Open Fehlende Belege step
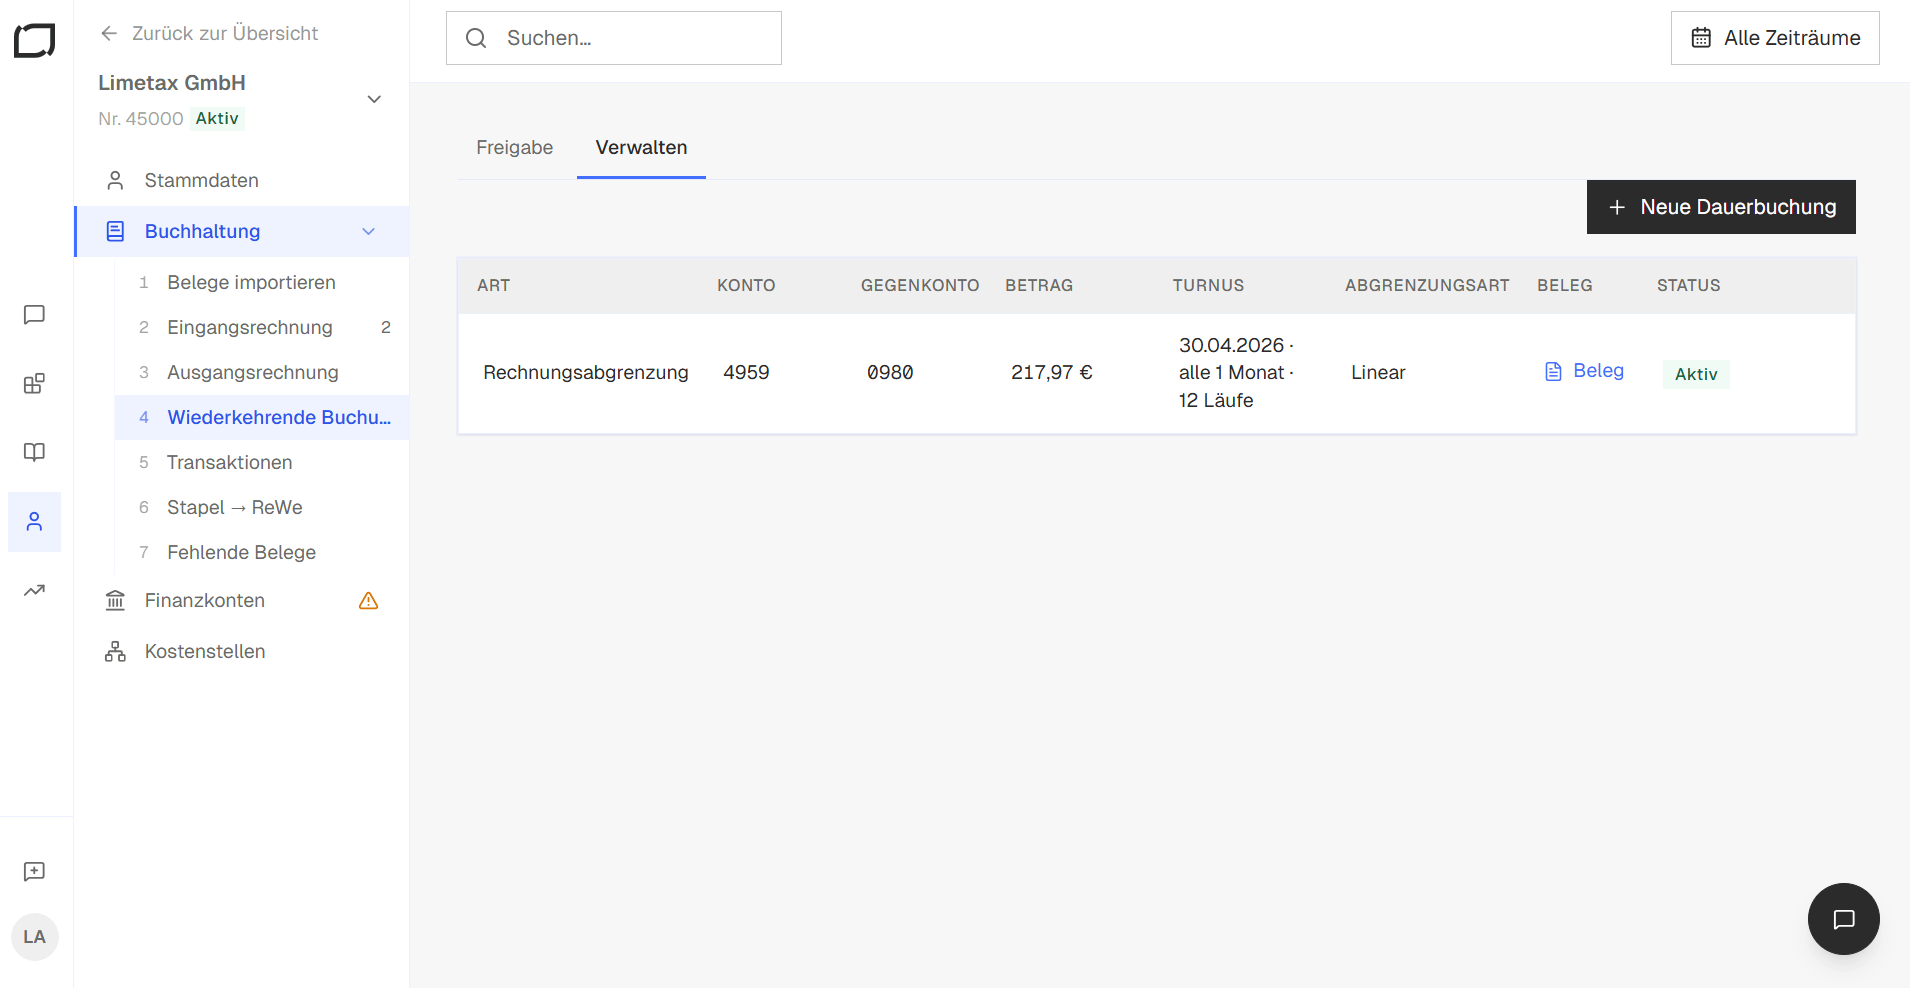The height and width of the screenshot is (988, 1910). point(262,553)
